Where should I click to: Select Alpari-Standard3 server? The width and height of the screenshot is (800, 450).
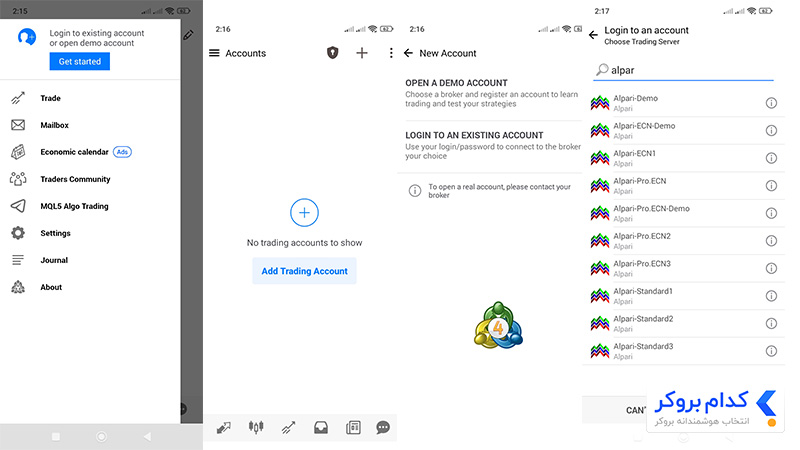pos(684,351)
